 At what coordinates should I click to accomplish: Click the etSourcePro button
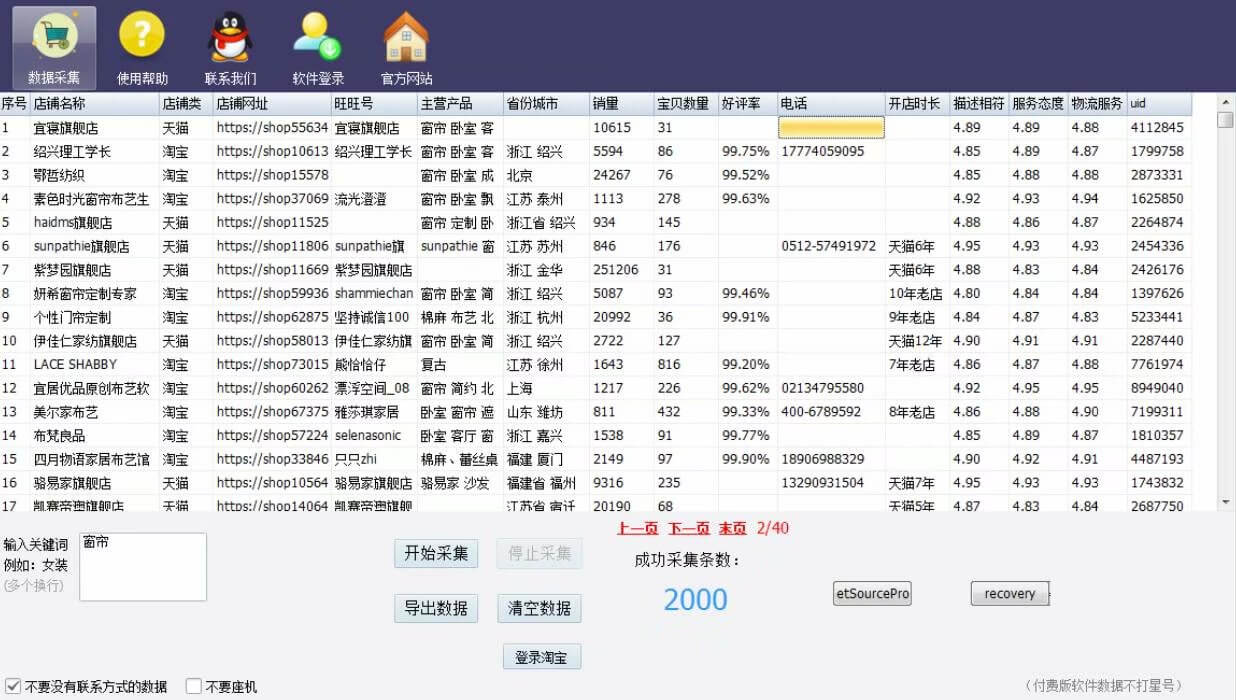click(x=873, y=593)
